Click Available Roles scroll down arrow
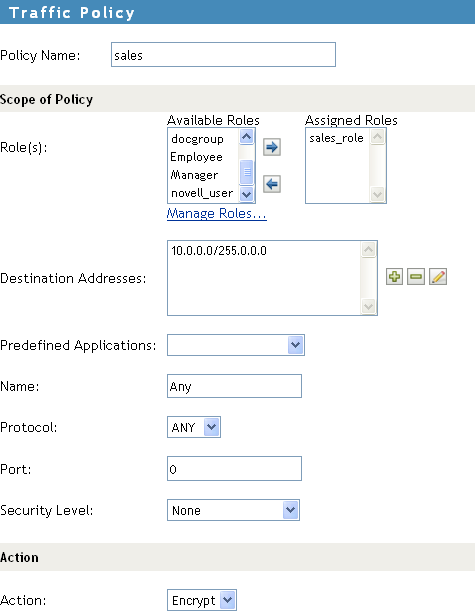The height and width of the screenshot is (611, 475). pyautogui.click(x=246, y=194)
